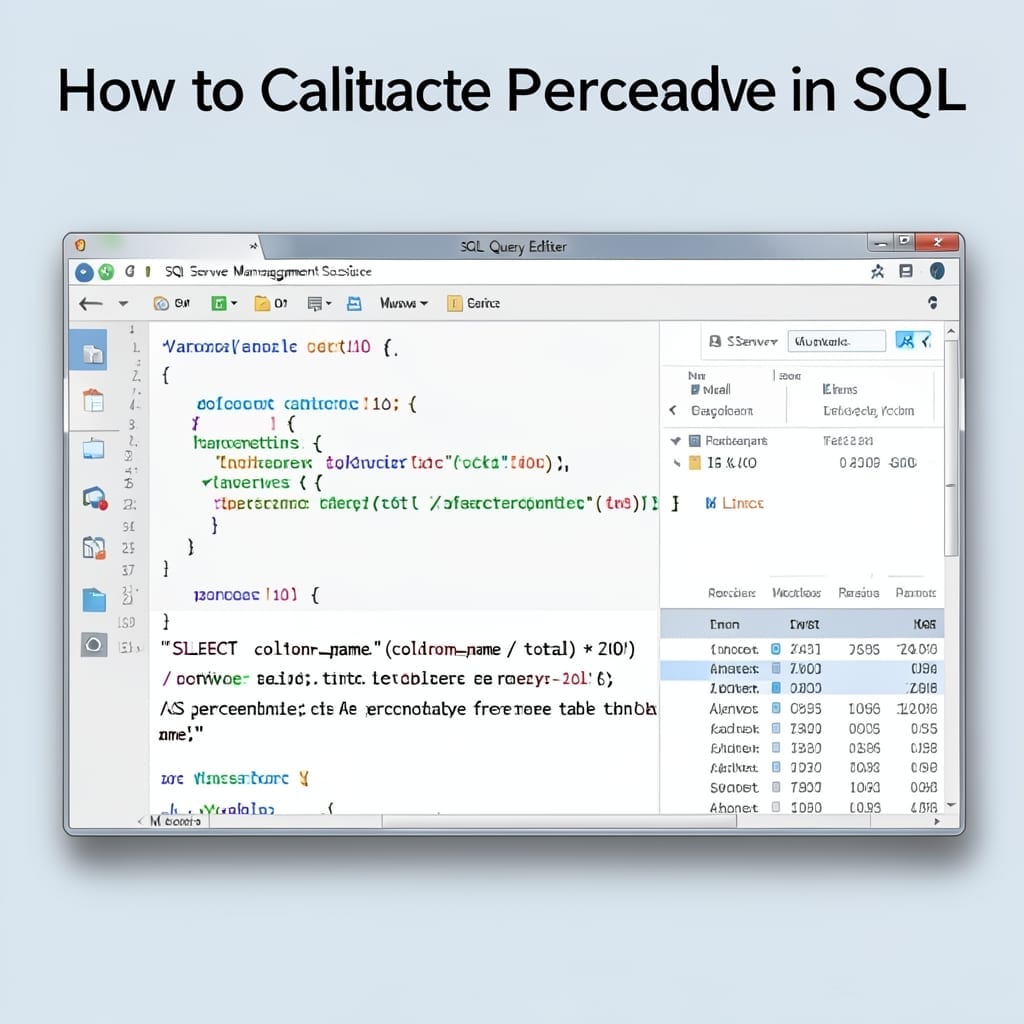Open the monitor icon in the left sidebar
The image size is (1024, 1024).
(93, 449)
